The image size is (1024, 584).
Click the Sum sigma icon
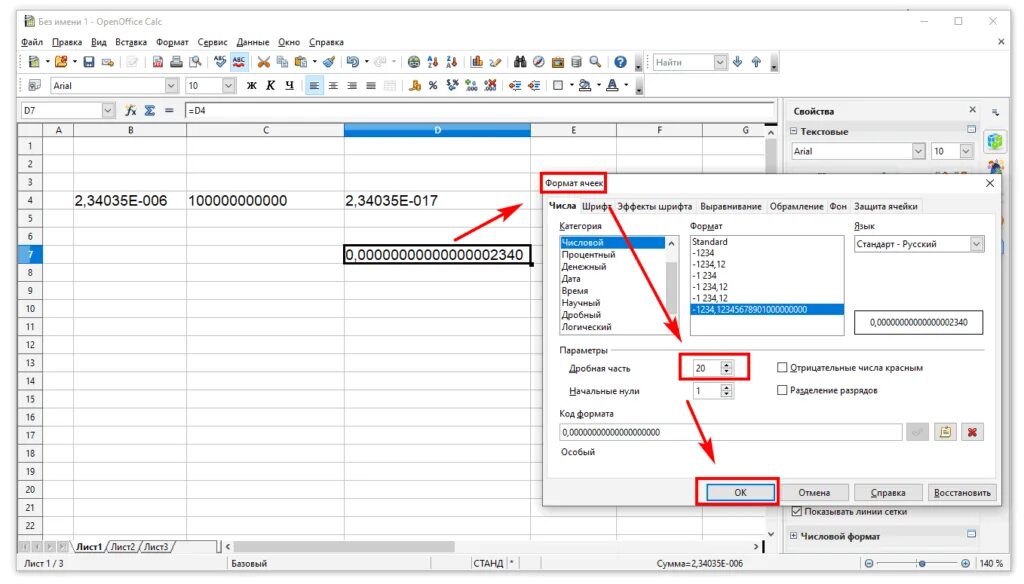tap(150, 110)
